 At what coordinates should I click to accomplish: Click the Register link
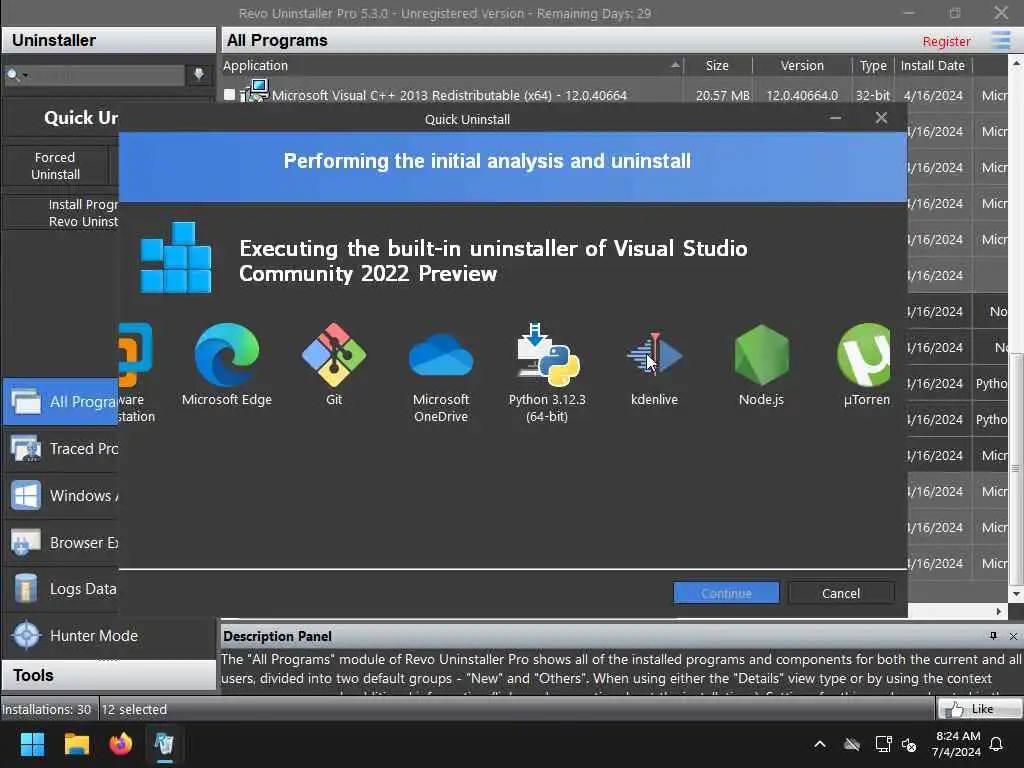click(946, 41)
